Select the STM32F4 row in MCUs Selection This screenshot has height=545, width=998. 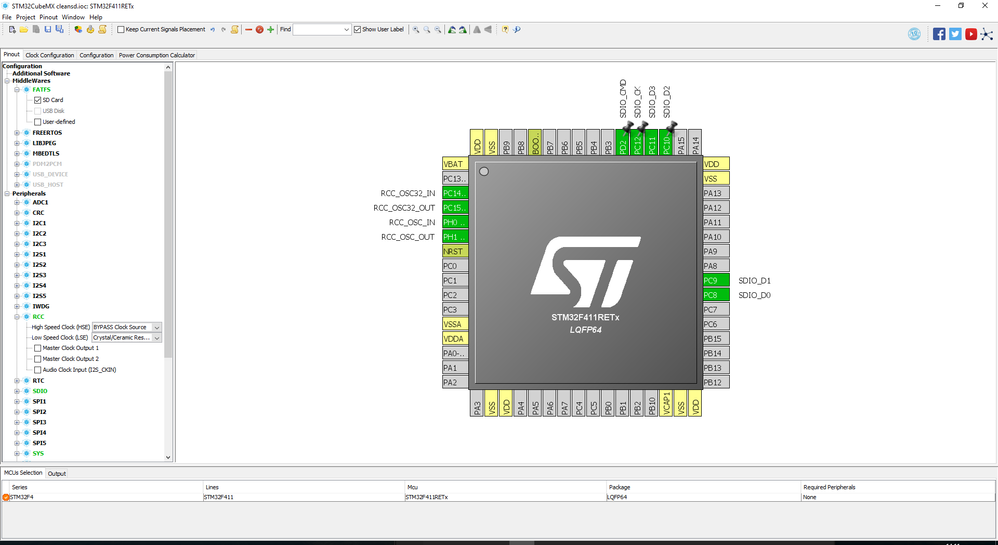tap(499, 497)
